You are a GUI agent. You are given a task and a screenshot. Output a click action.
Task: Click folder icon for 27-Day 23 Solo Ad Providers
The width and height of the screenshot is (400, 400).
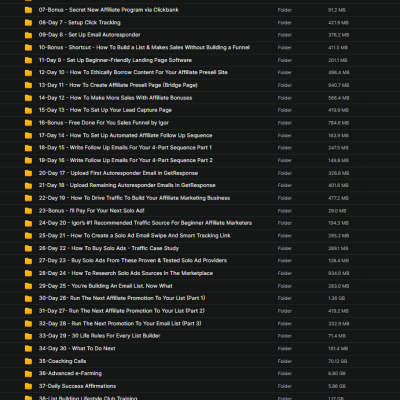29,261
